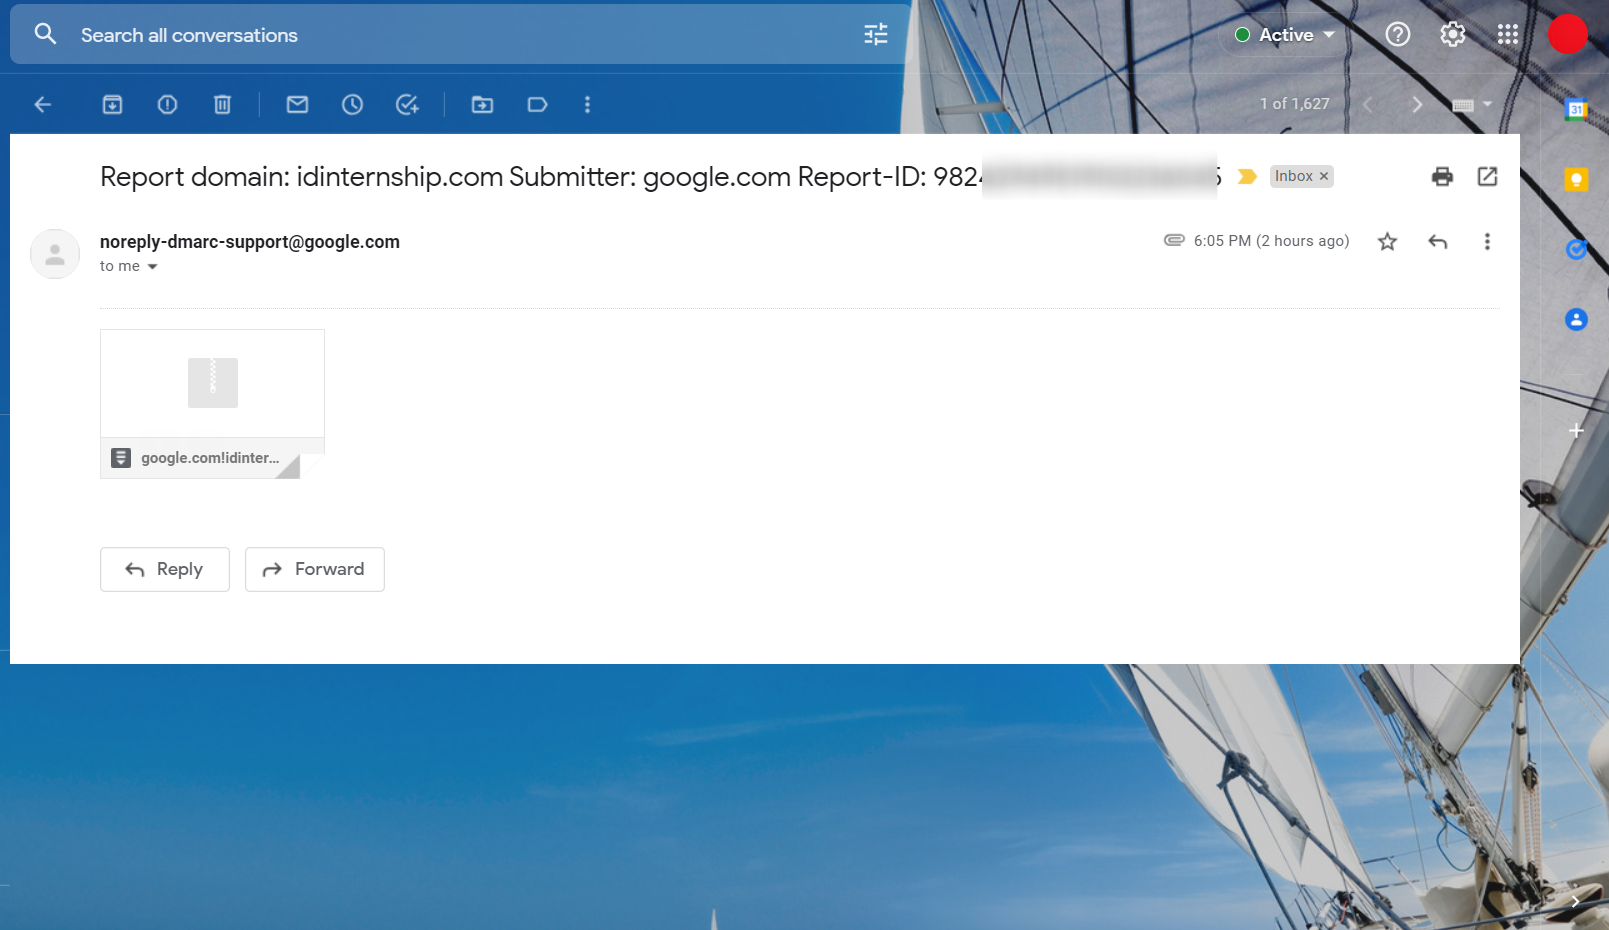
Task: Click sender noreply-dmarc-support@google.com
Action: [250, 242]
